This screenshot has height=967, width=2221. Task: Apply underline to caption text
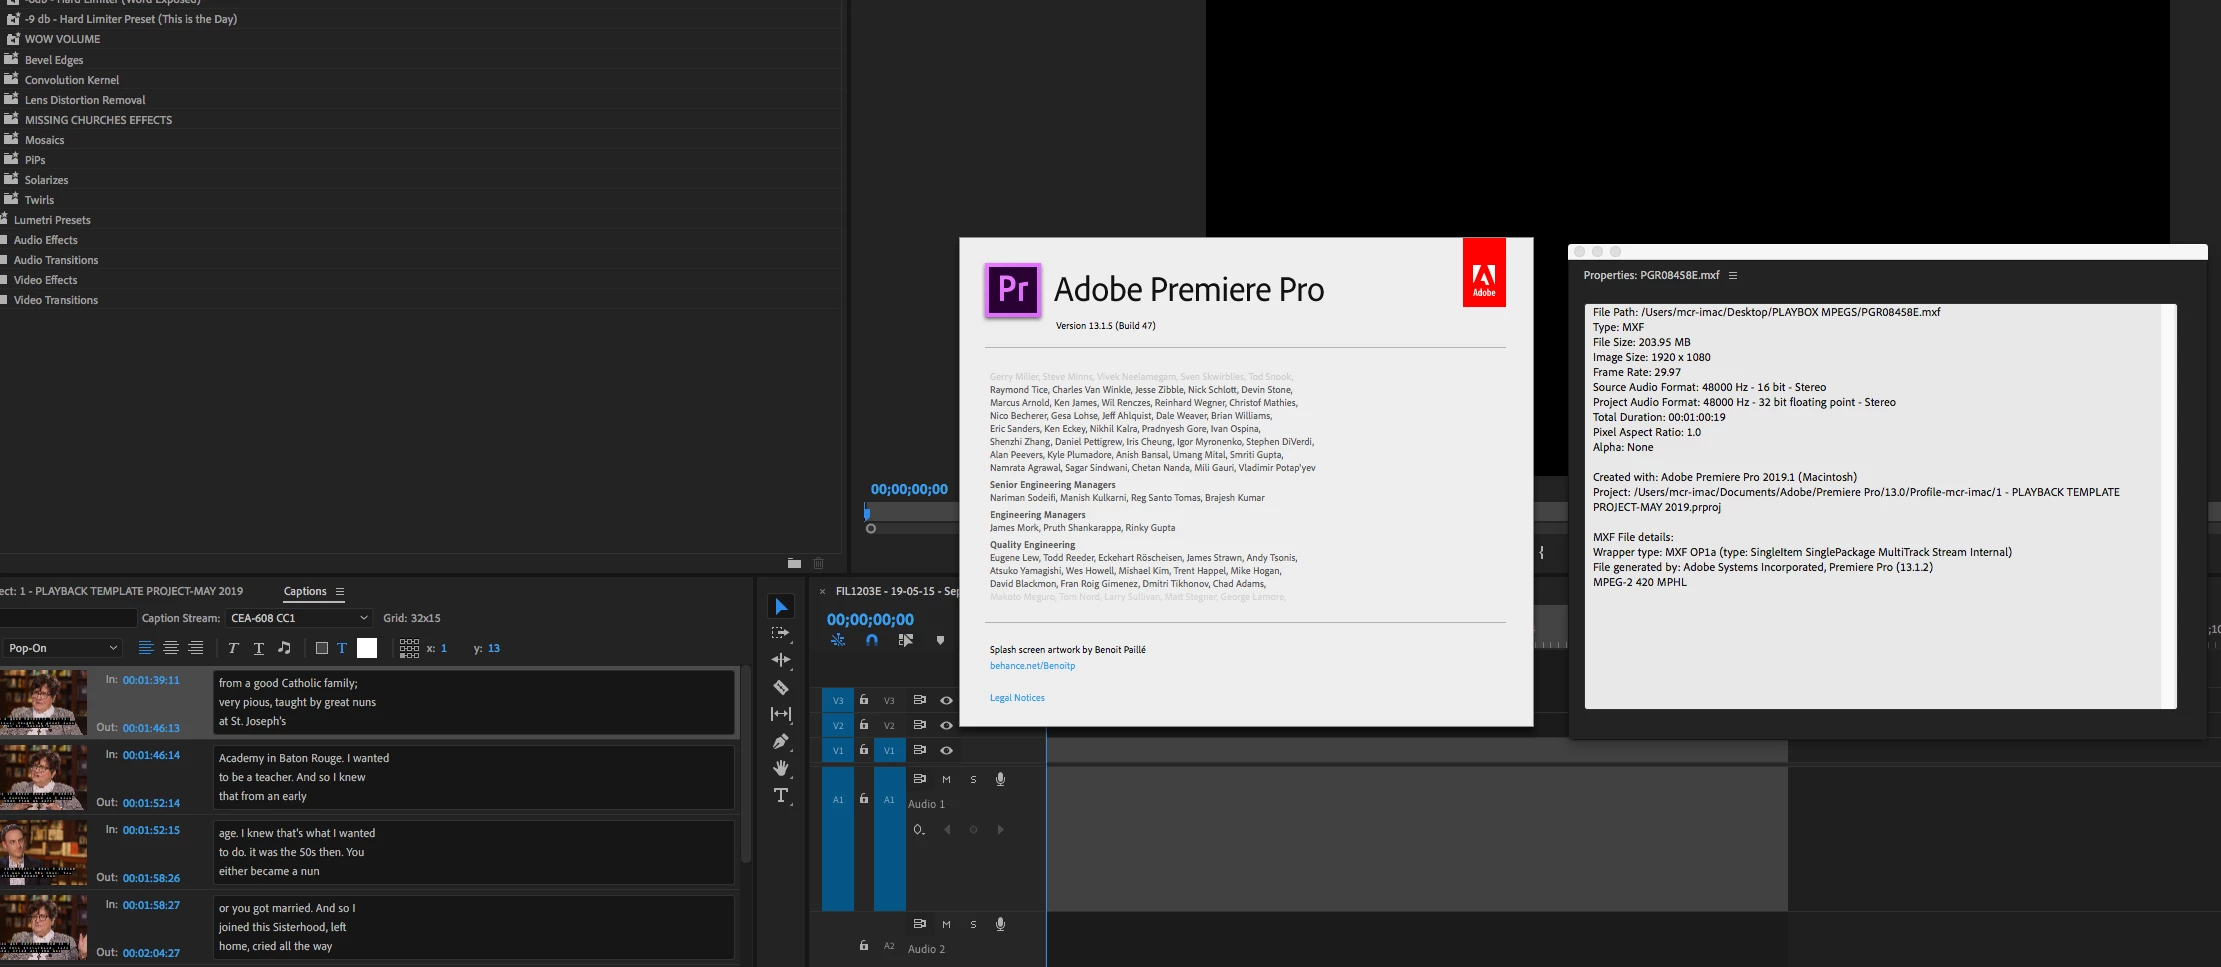259,648
